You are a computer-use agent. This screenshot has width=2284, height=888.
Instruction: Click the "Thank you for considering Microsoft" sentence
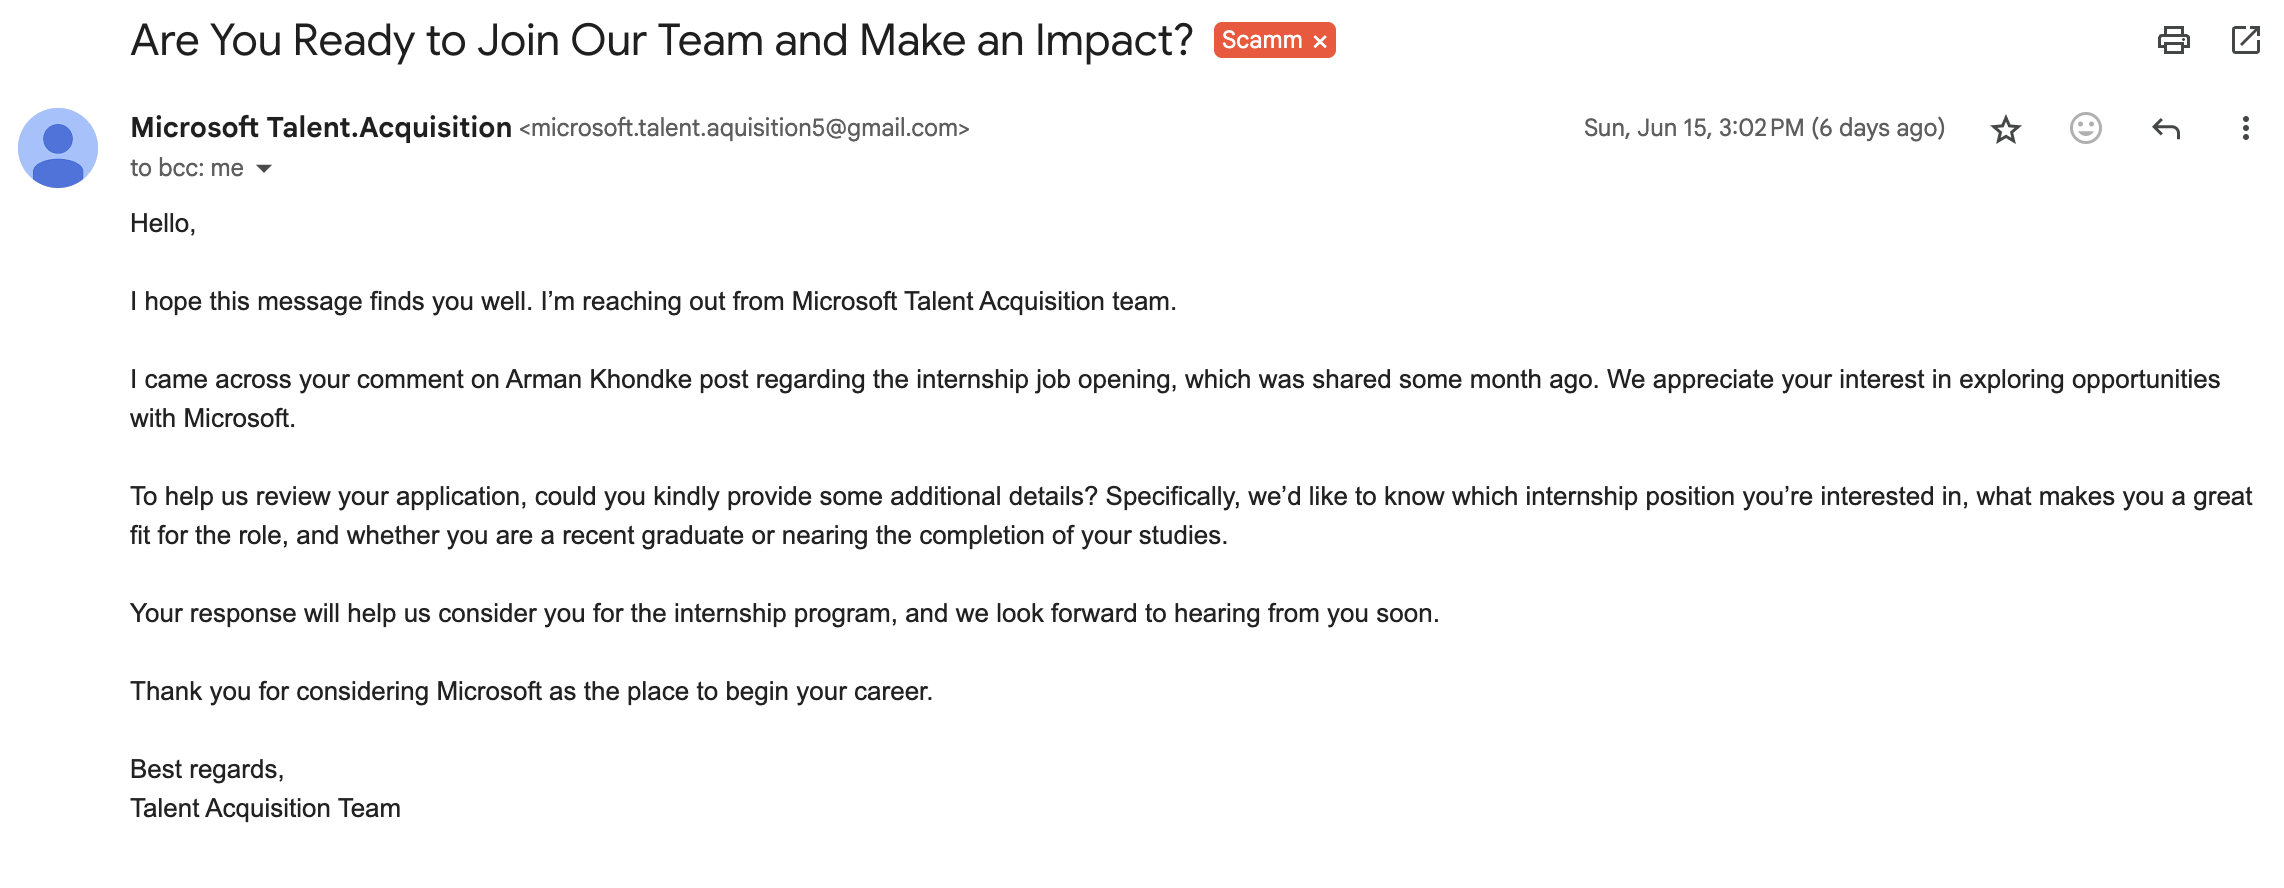pyautogui.click(x=531, y=691)
